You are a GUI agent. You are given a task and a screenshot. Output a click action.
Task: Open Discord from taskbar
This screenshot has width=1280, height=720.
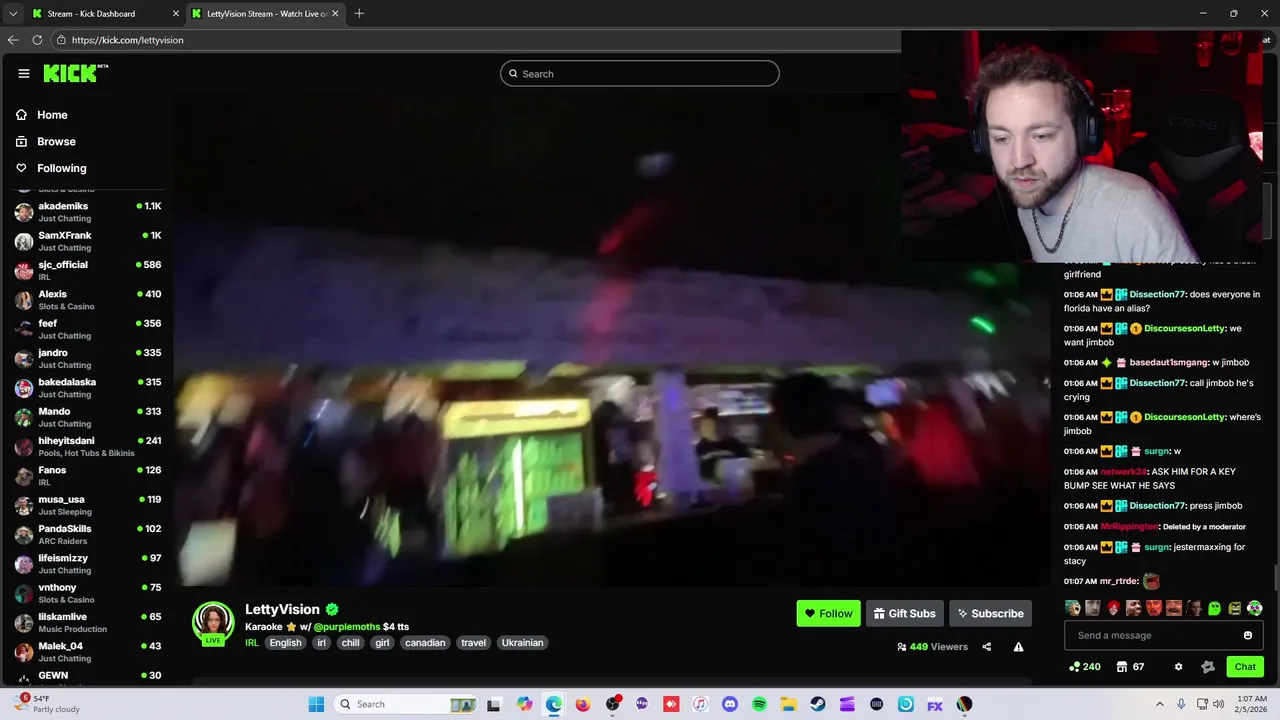[729, 704]
